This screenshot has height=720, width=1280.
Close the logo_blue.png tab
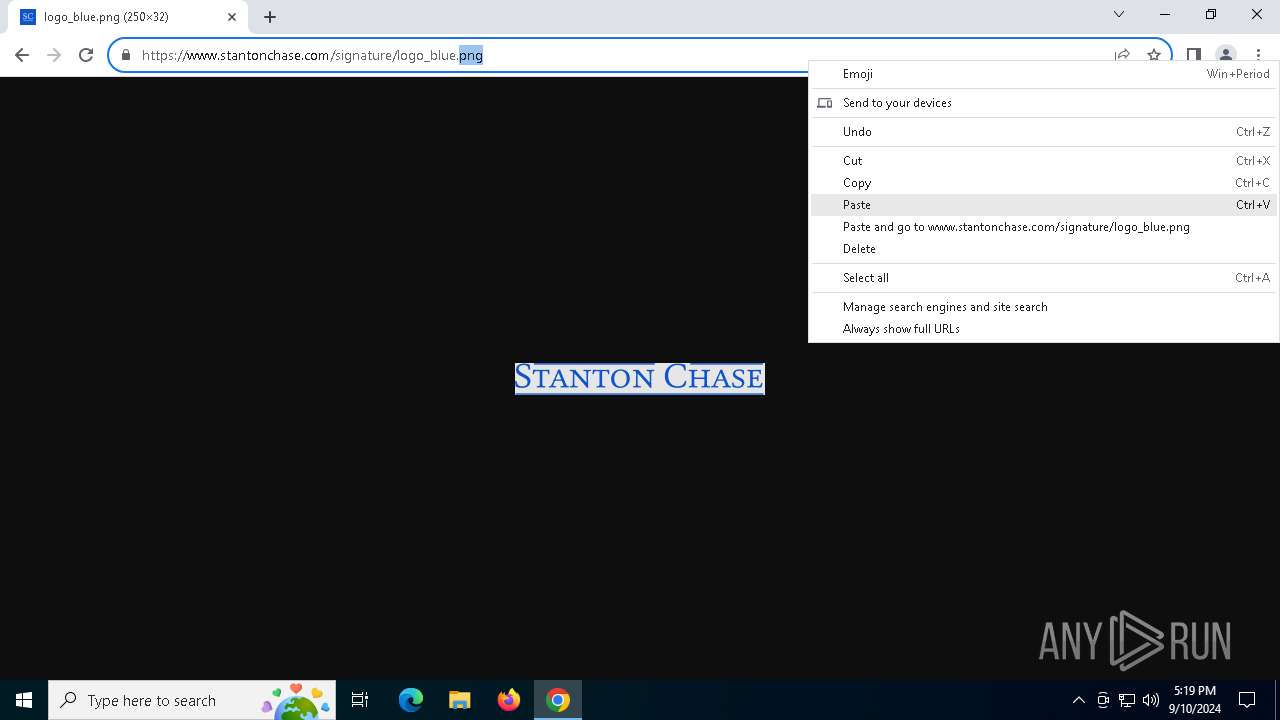point(232,17)
